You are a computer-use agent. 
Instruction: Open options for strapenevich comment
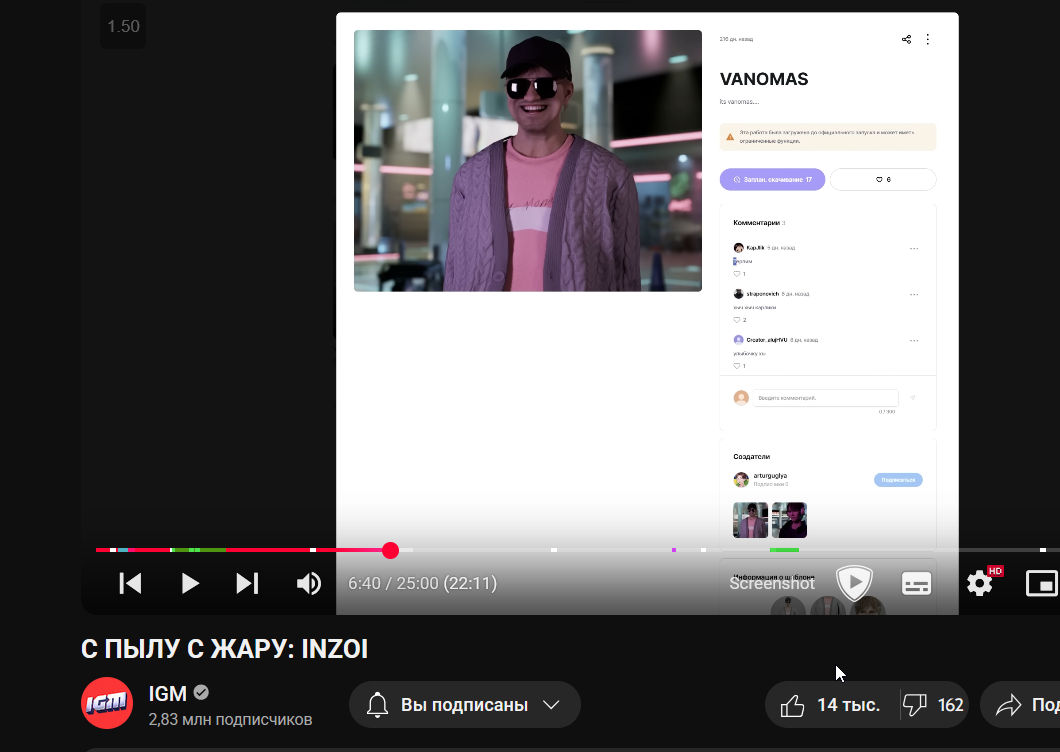[914, 294]
